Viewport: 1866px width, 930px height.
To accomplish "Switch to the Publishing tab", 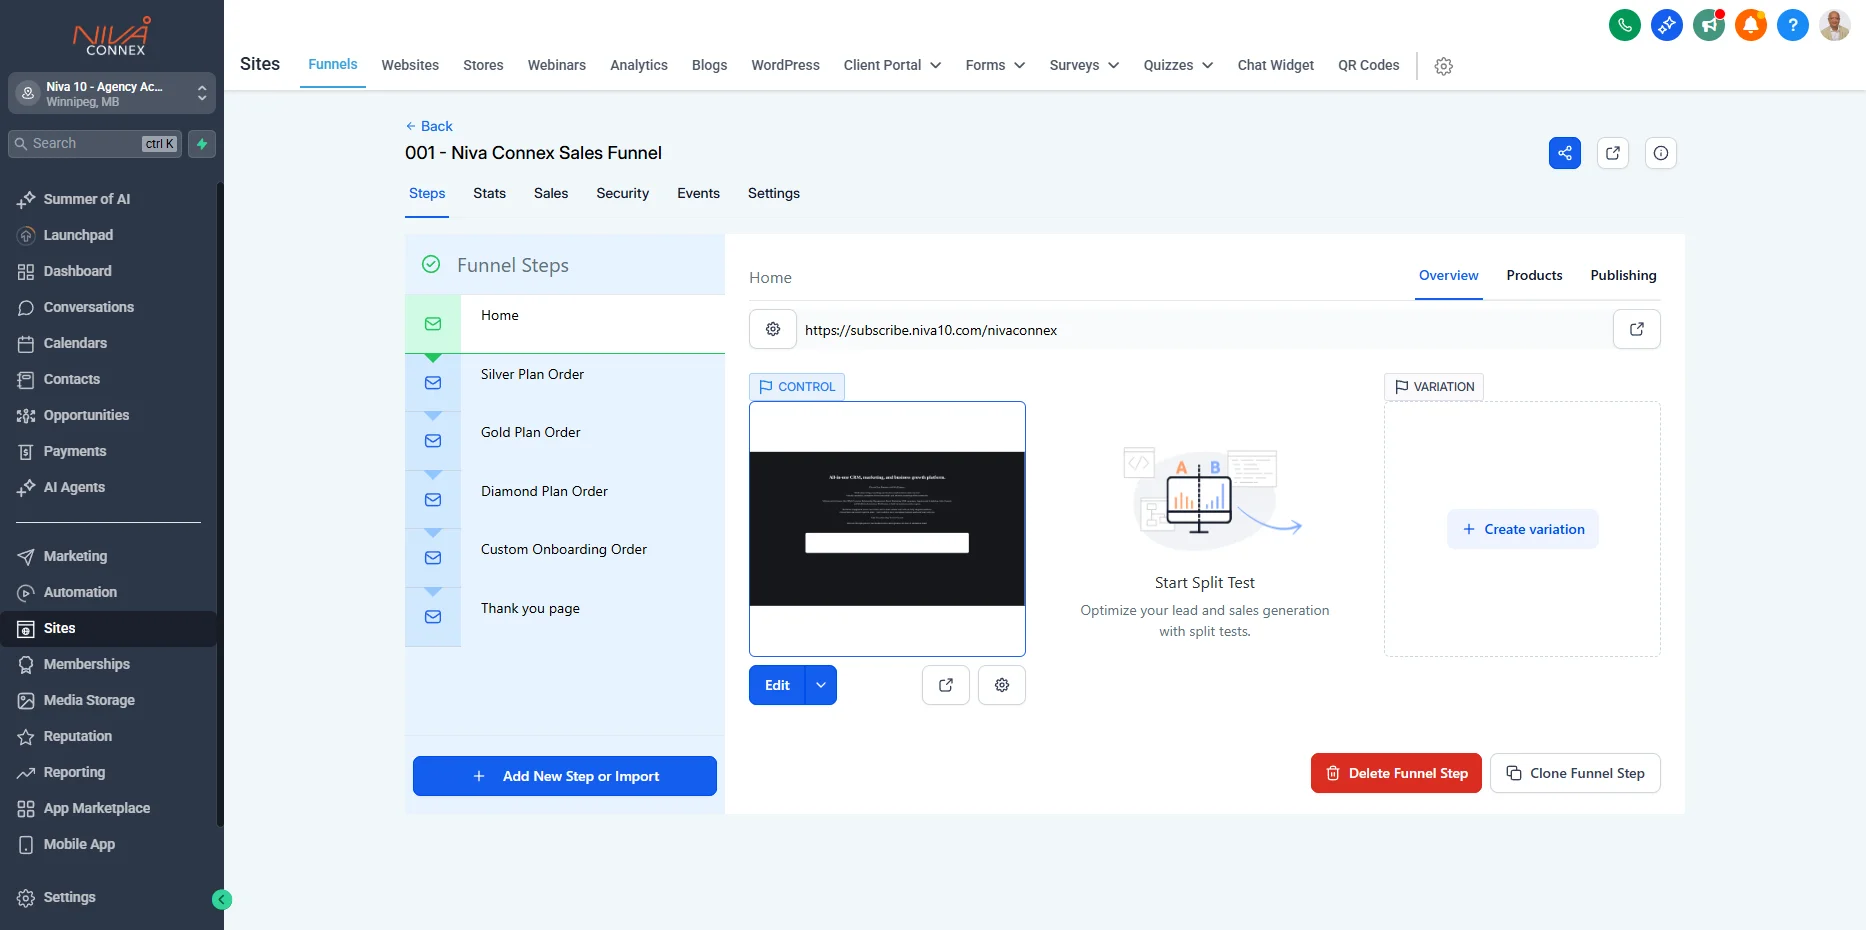I will point(1623,275).
